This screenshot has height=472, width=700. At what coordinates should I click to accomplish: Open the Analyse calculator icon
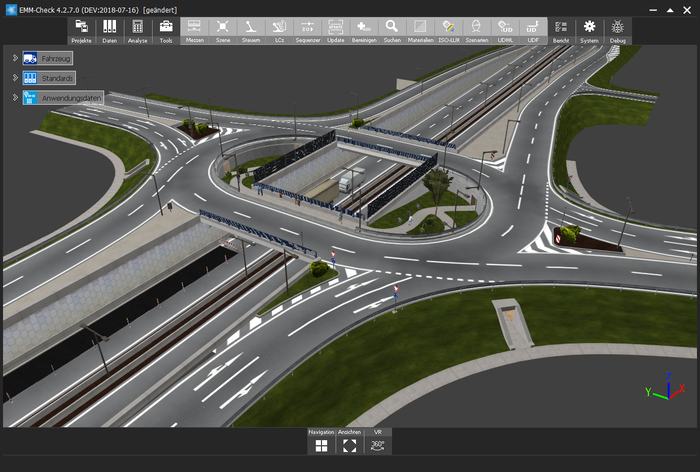point(137,29)
